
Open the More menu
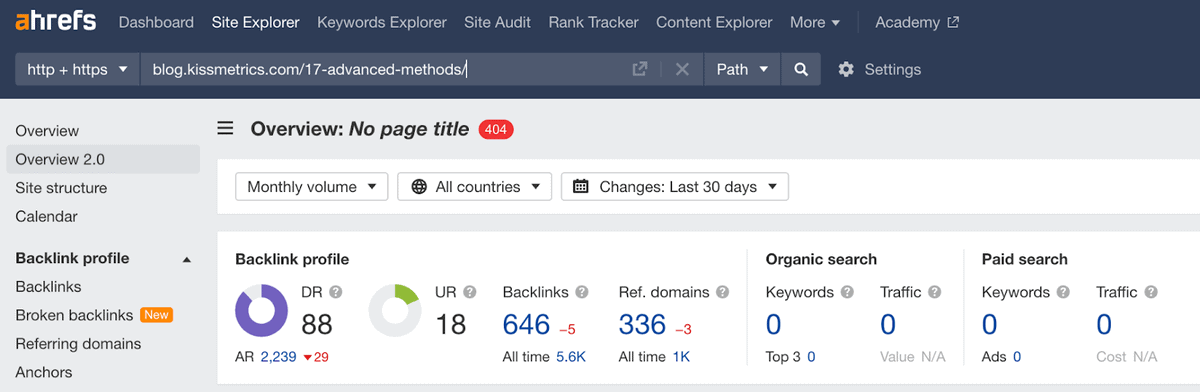coord(815,22)
